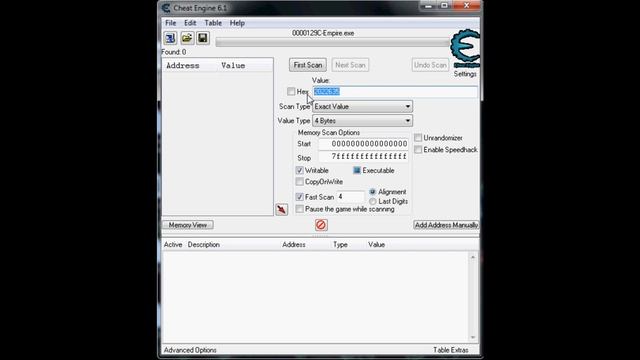Tick Enable Speedhack

(418, 150)
